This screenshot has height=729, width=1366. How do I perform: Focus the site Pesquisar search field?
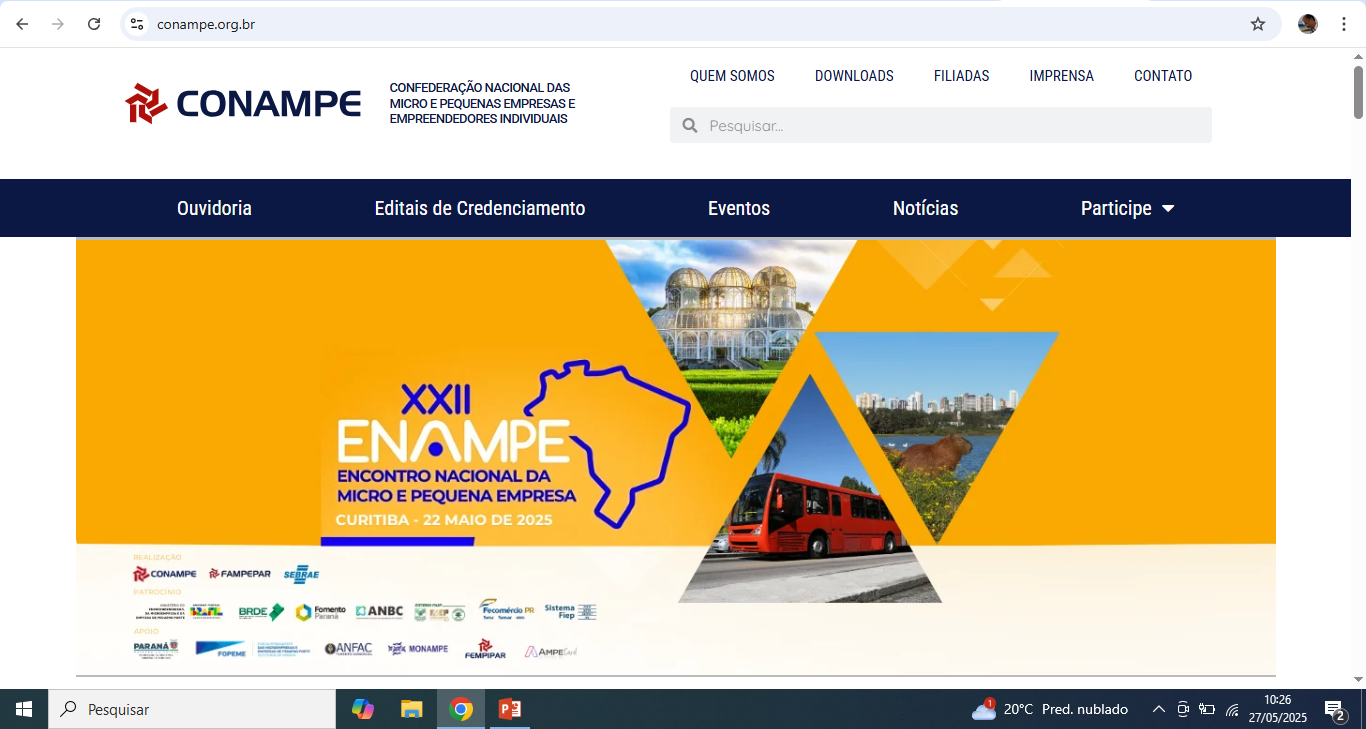coord(941,125)
